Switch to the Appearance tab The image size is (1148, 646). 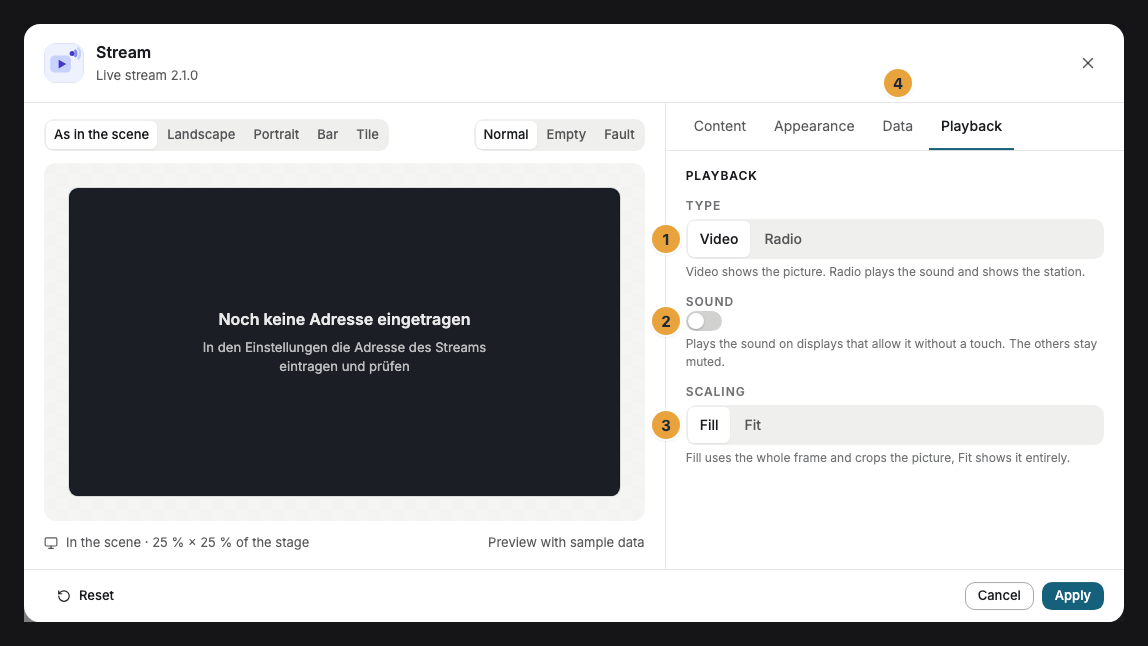[x=813, y=126]
